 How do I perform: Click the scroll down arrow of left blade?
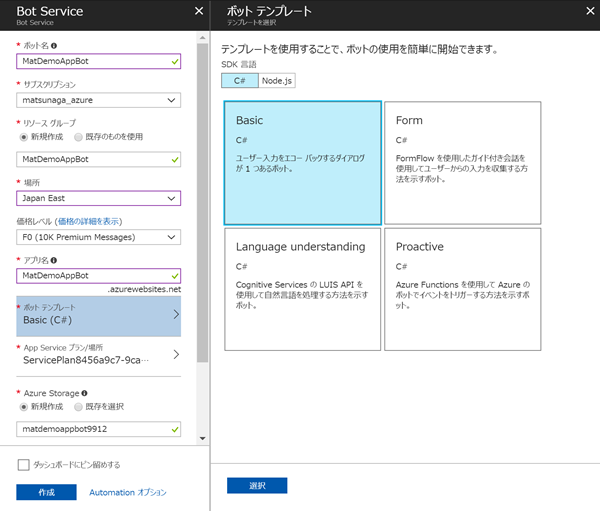click(x=203, y=439)
